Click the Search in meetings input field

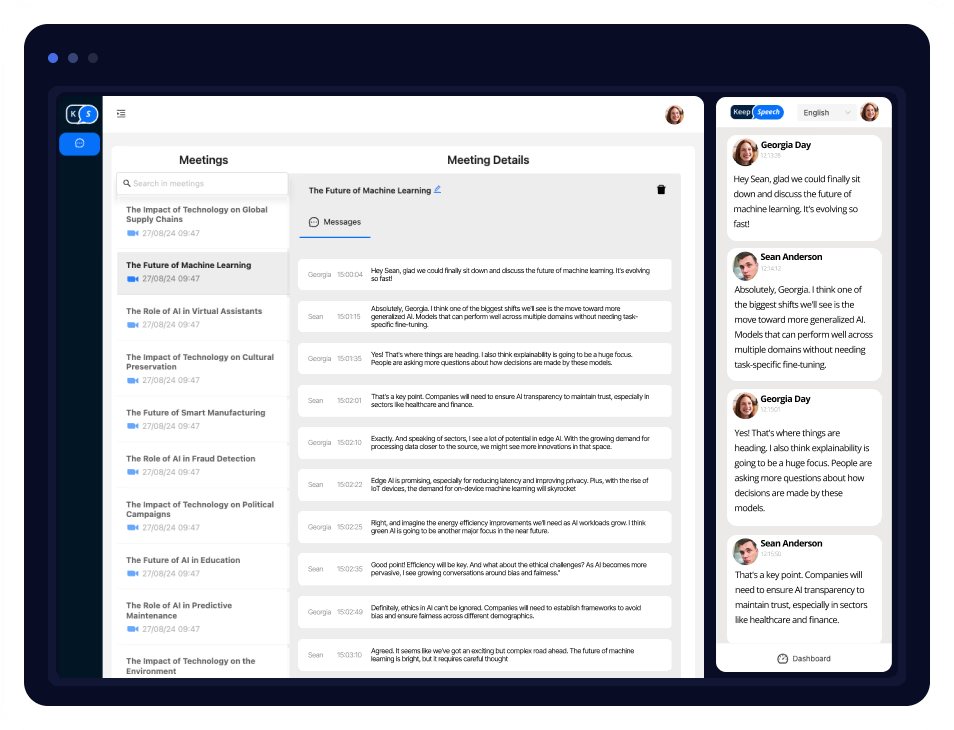pos(202,183)
